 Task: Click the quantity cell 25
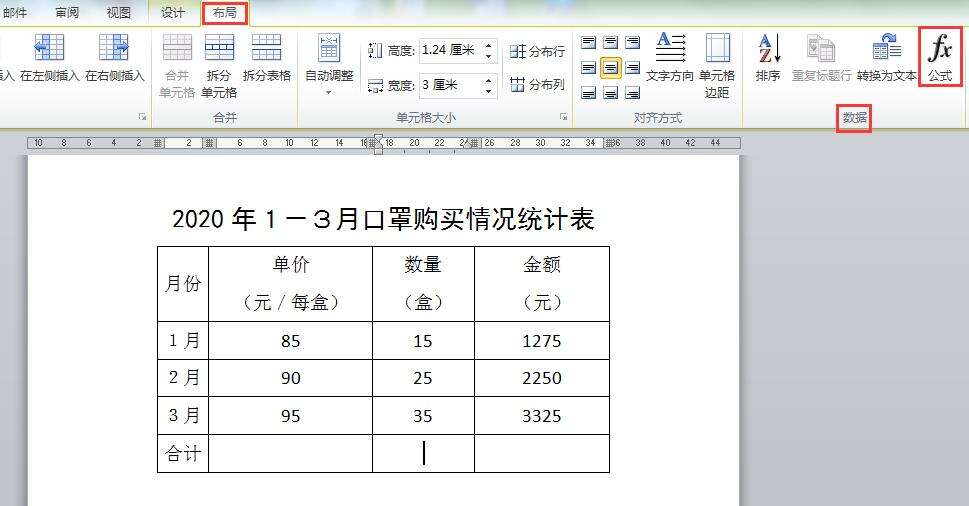click(x=423, y=378)
